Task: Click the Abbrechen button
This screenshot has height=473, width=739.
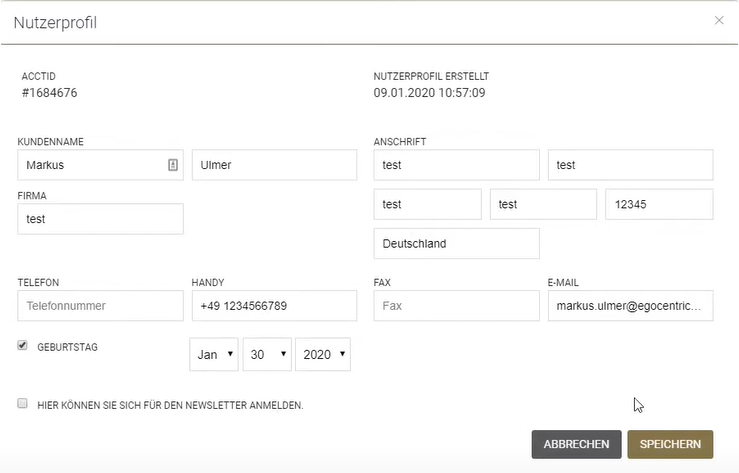Action: (x=576, y=444)
